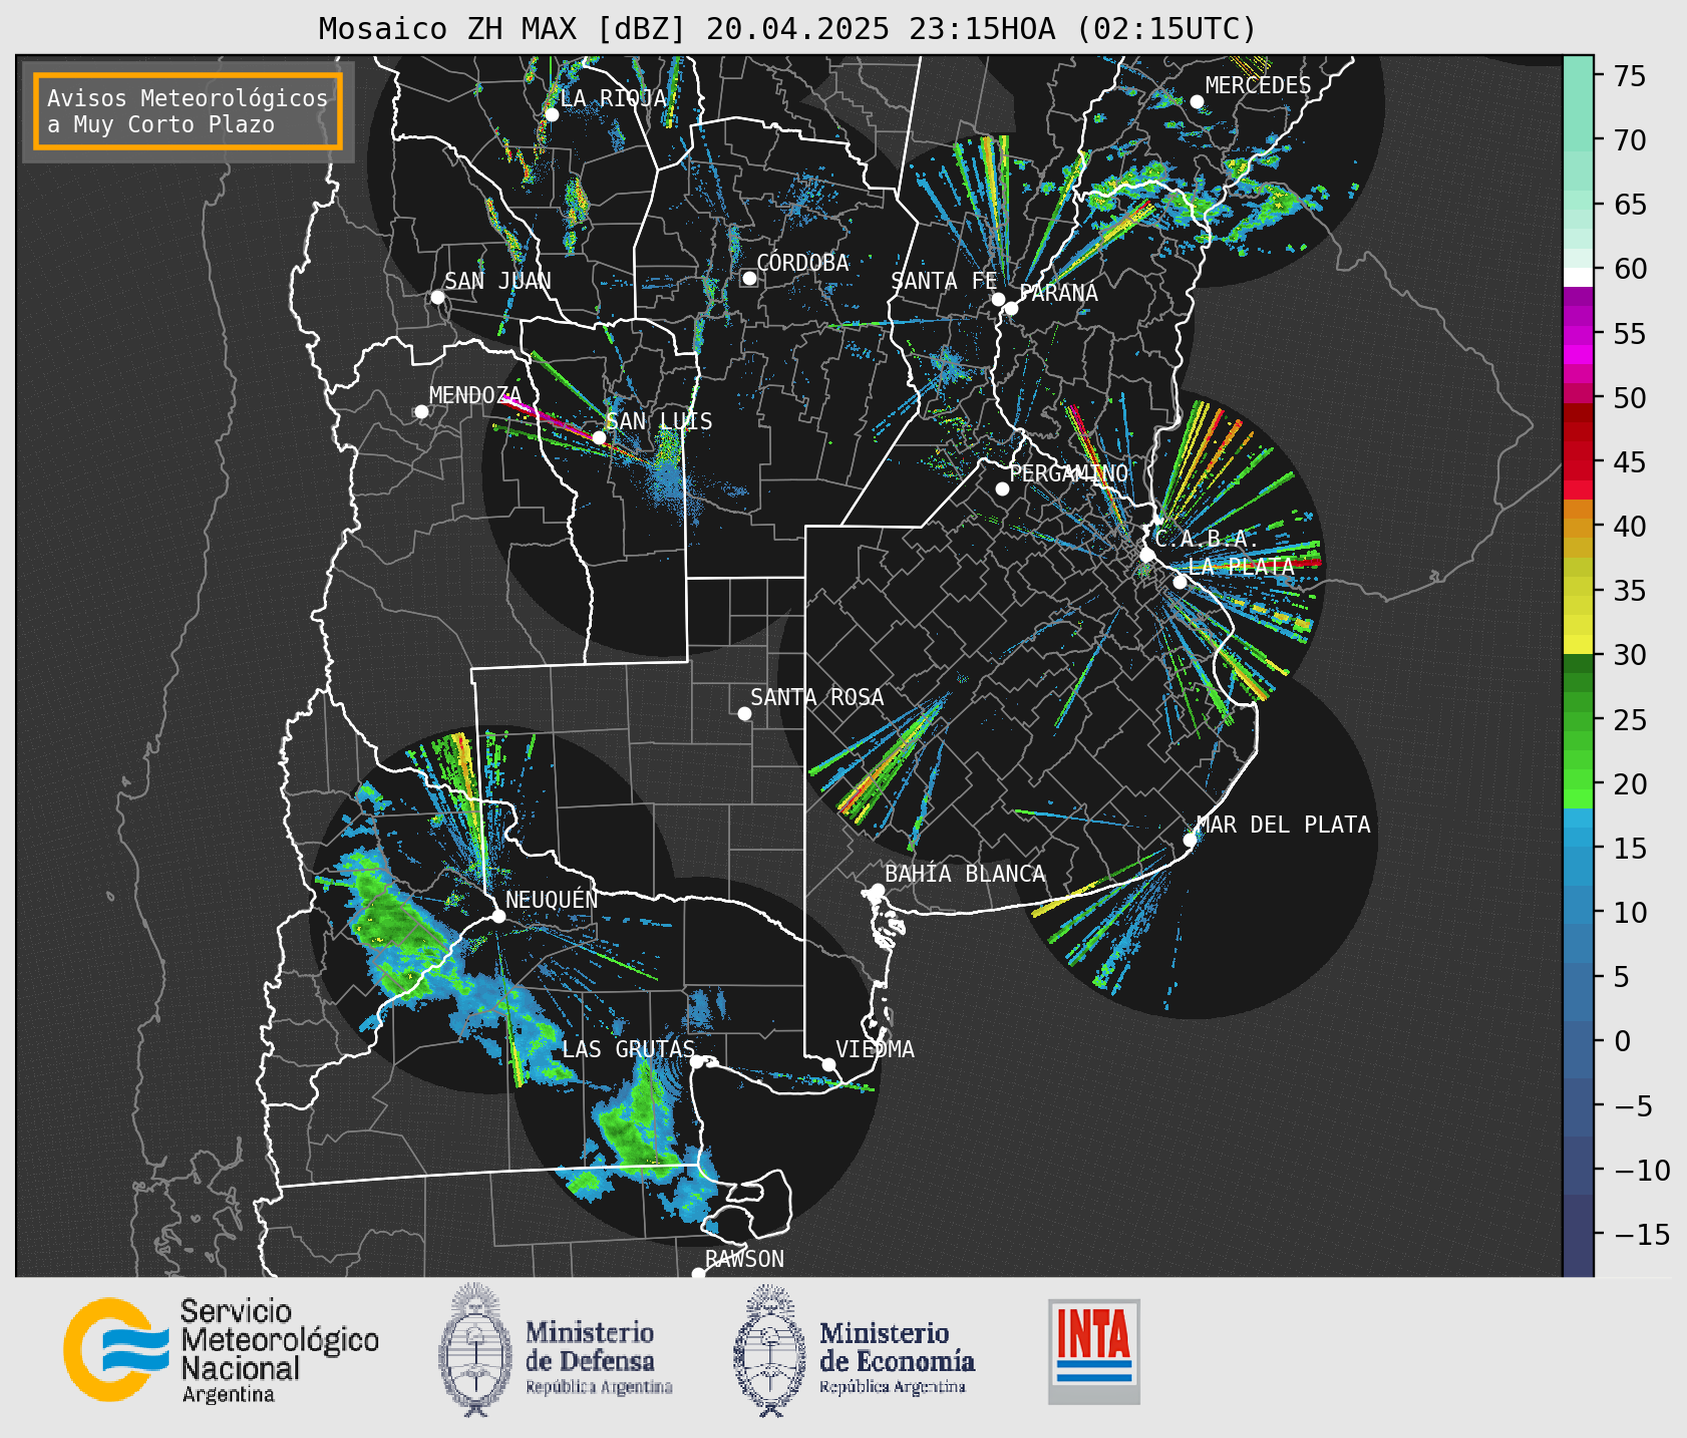1687x1438 pixels.
Task: Click the 0 label on the scale
Action: pos(1622,1041)
